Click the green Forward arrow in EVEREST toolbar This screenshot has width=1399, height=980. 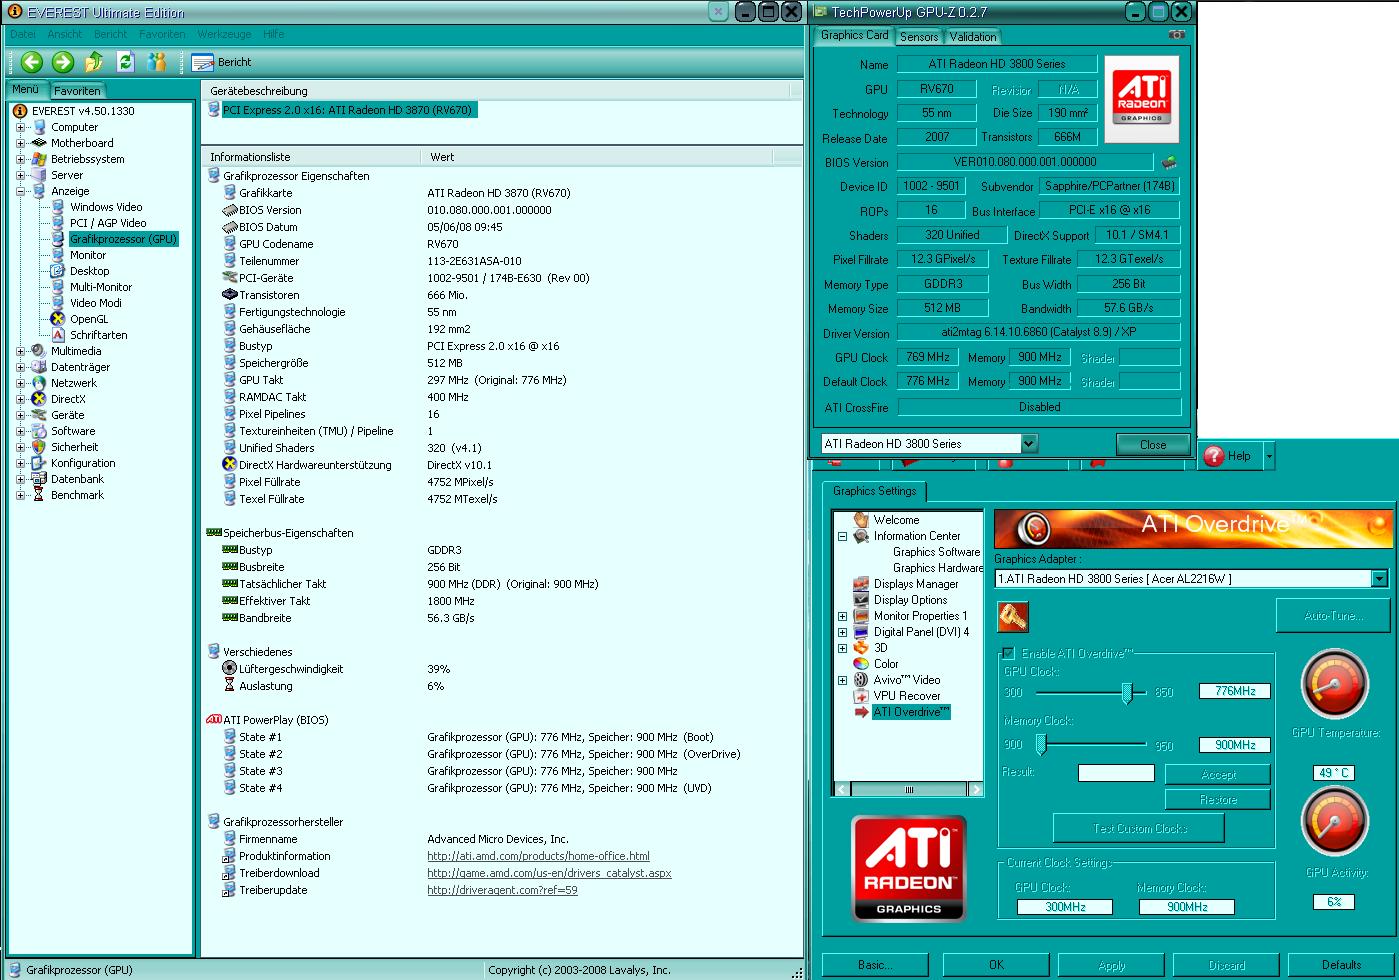pyautogui.click(x=63, y=62)
